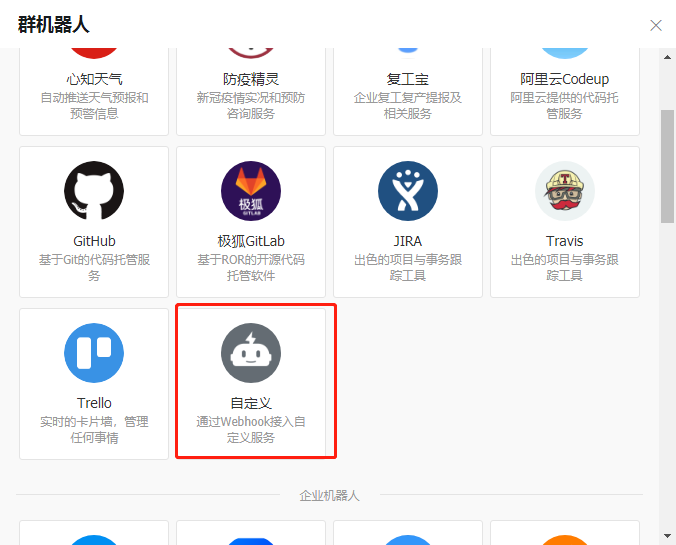Click the 新冠疫情实况和预防咨询服务 description
The height and width of the screenshot is (545, 676).
[251, 106]
